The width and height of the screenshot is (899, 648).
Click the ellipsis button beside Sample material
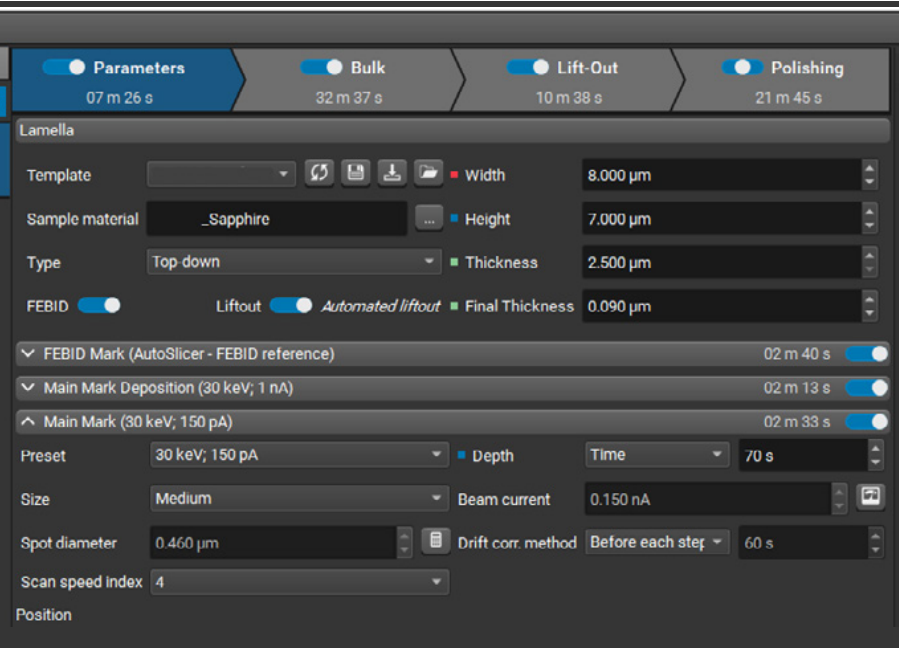pyautogui.click(x=428, y=218)
